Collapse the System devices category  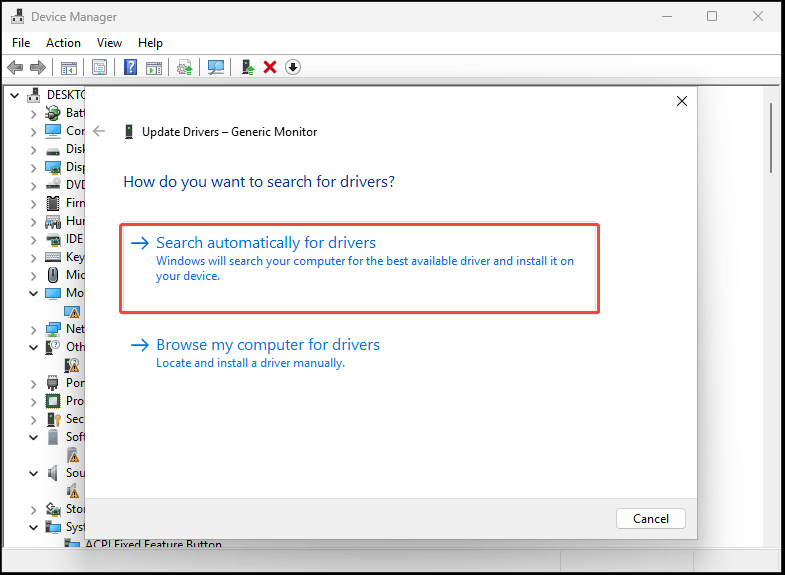[33, 527]
